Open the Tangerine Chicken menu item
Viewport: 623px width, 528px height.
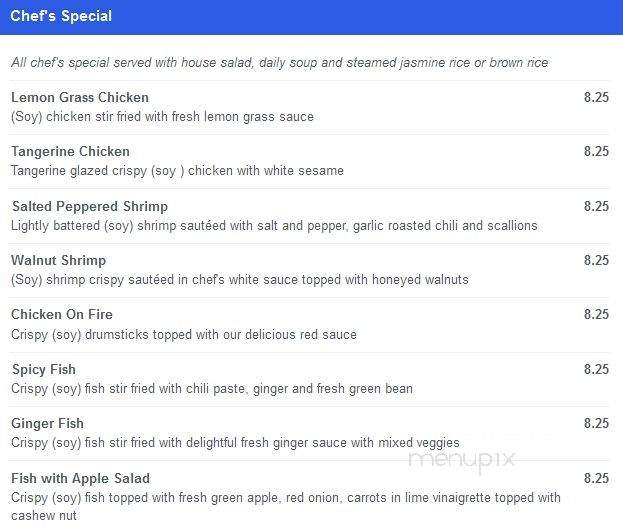pos(70,151)
